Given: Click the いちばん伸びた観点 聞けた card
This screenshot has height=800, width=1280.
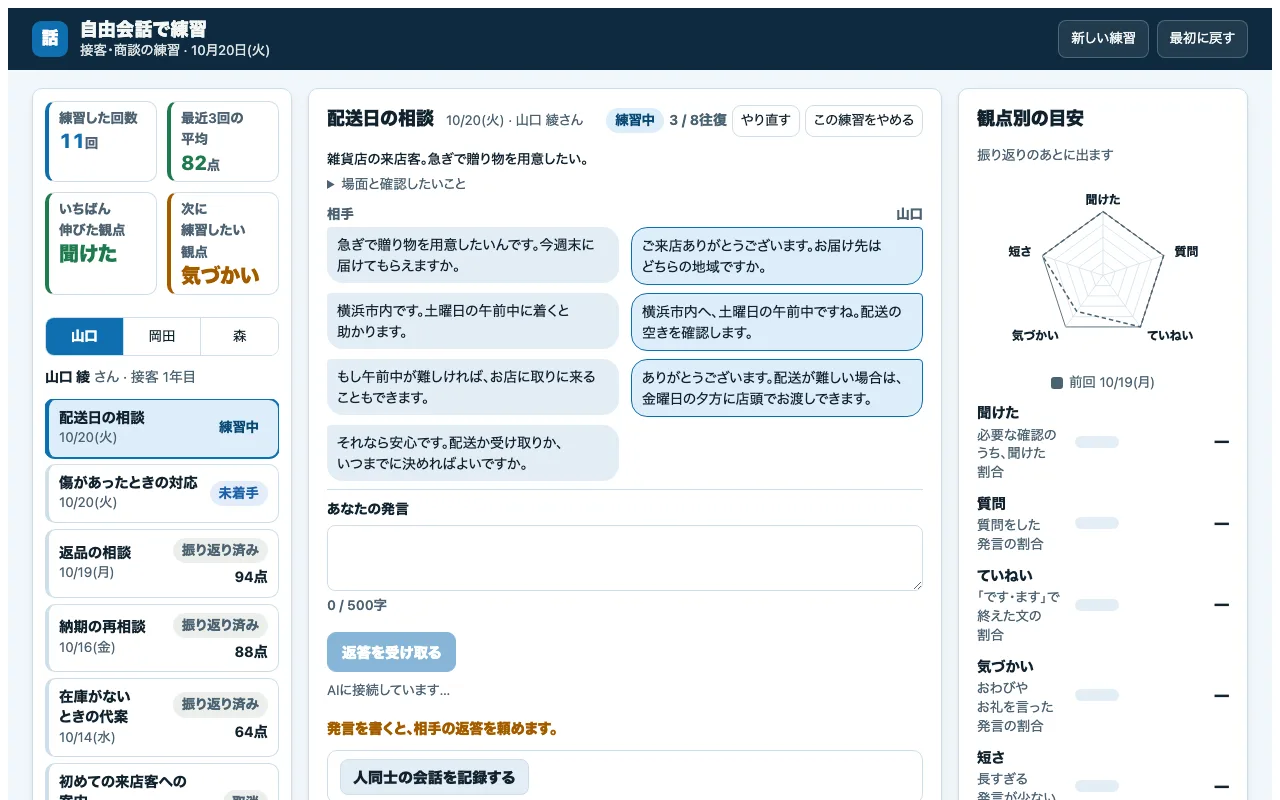Looking at the screenshot, I should (101, 243).
